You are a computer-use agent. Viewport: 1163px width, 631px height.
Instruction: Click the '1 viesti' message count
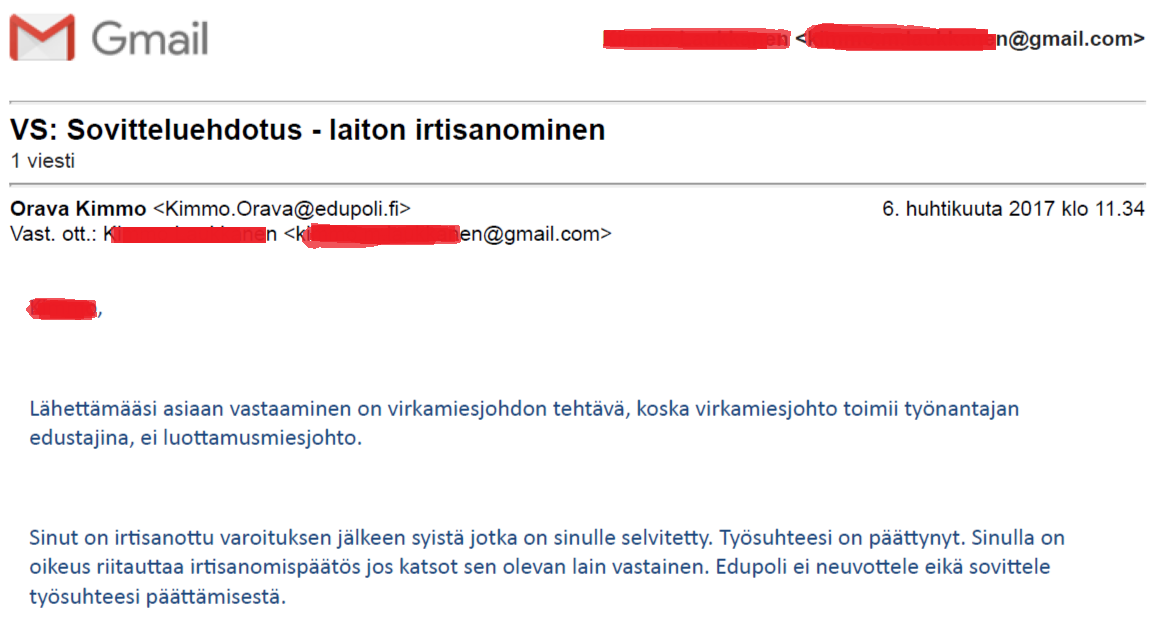point(42,160)
